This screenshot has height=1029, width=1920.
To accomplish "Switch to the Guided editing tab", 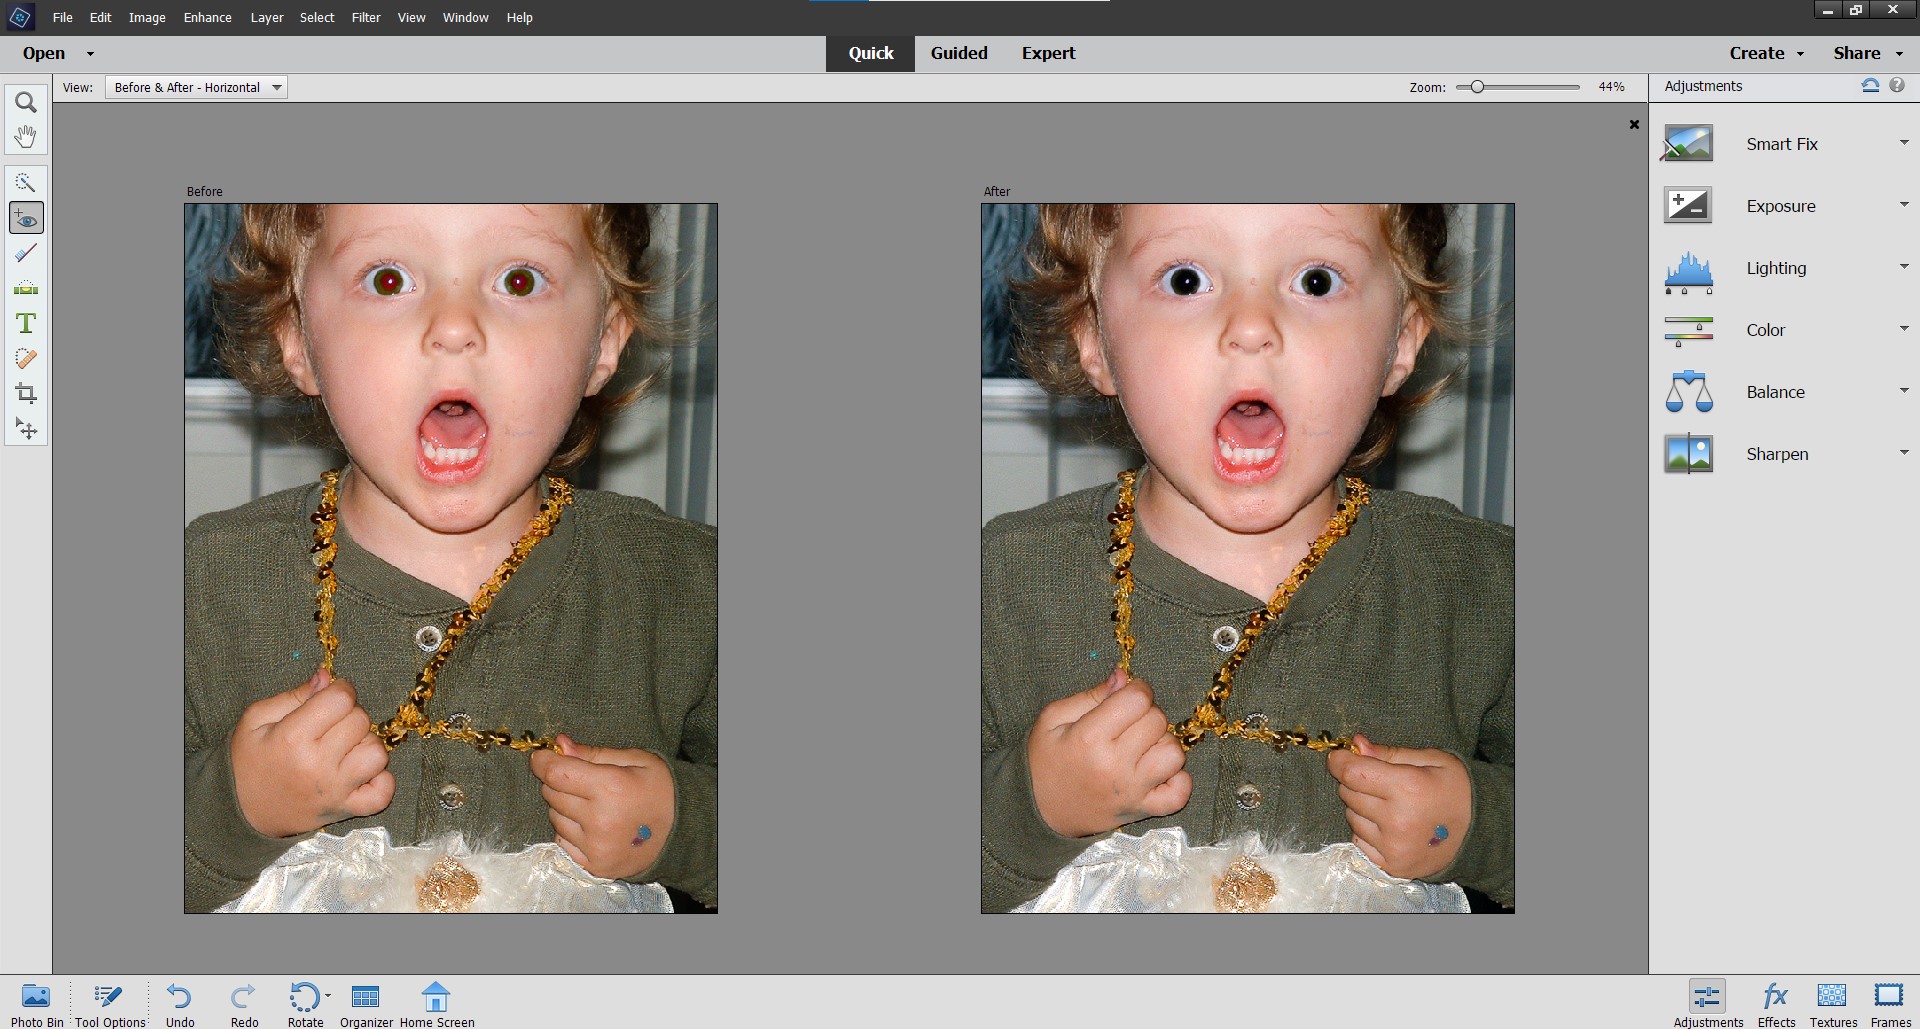I will [x=959, y=53].
